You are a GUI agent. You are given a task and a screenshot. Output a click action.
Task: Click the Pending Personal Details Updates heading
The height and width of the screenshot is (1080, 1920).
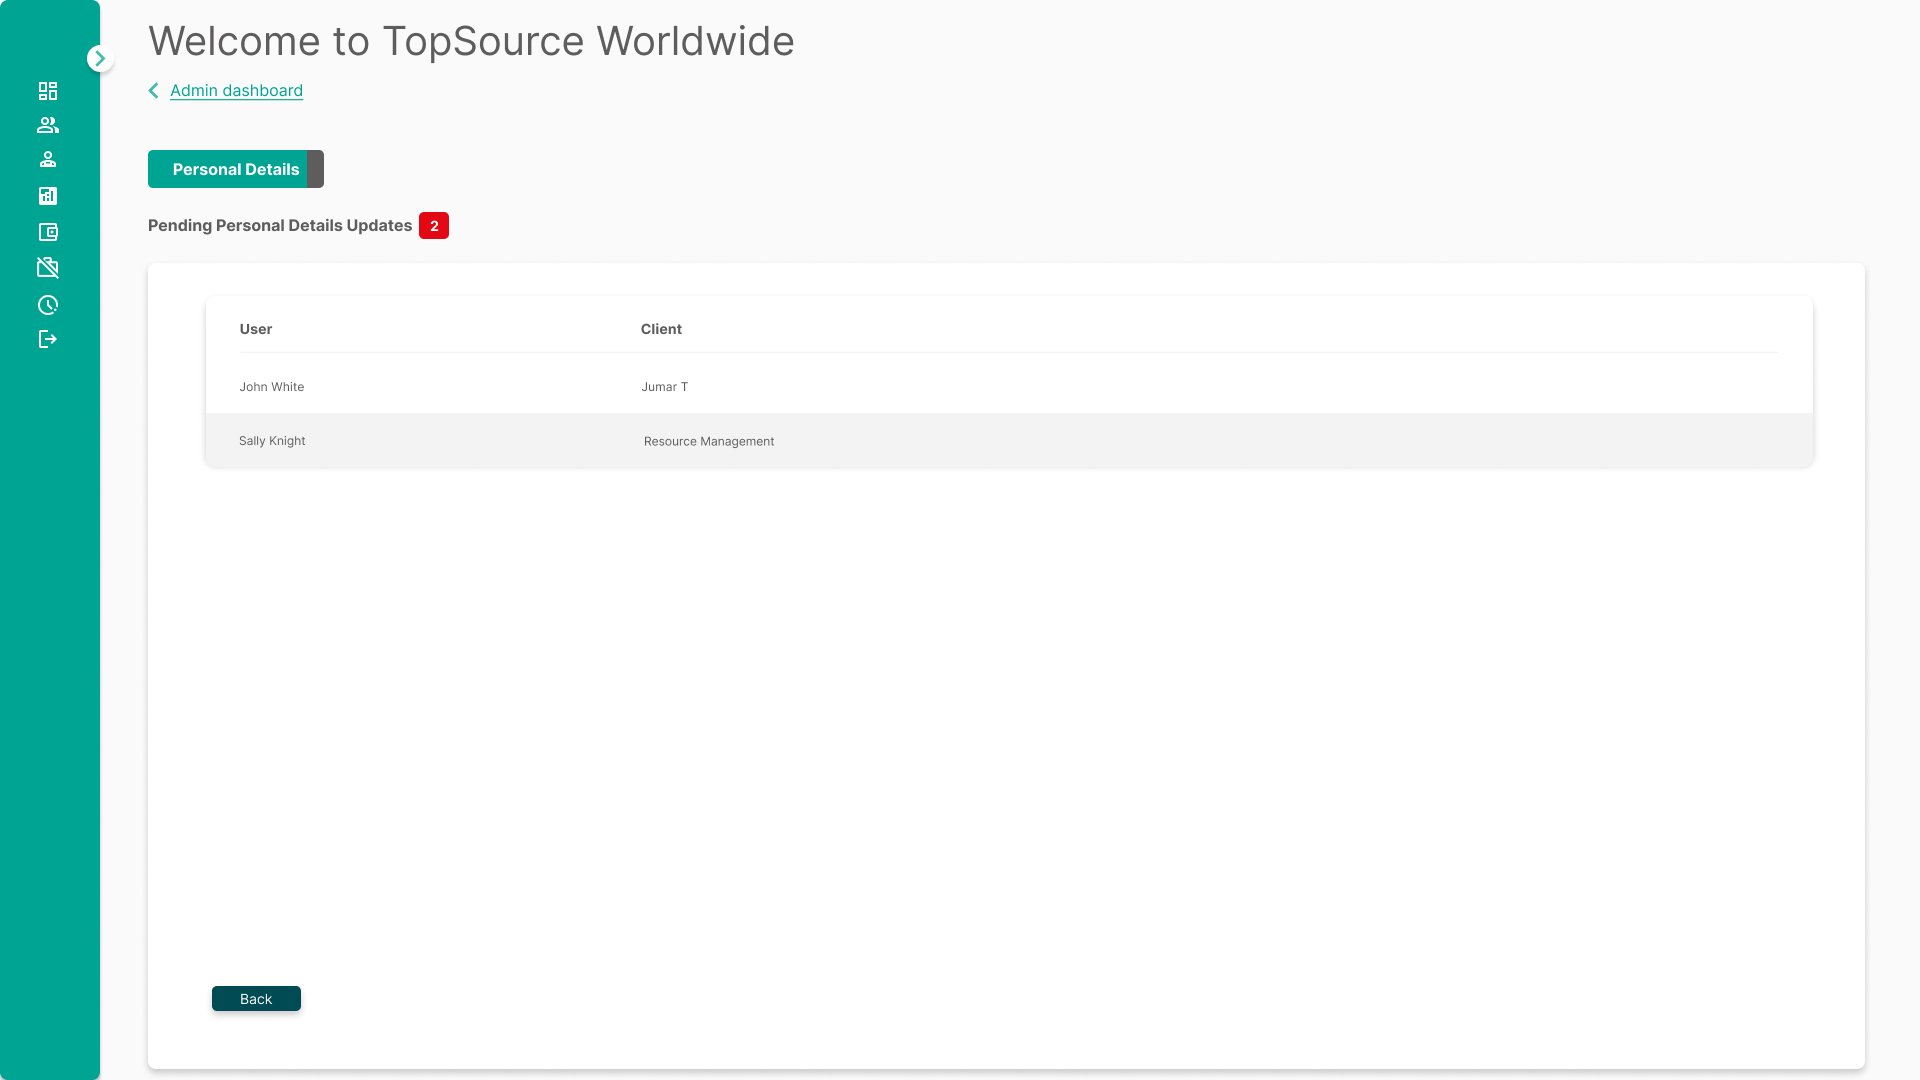280,226
